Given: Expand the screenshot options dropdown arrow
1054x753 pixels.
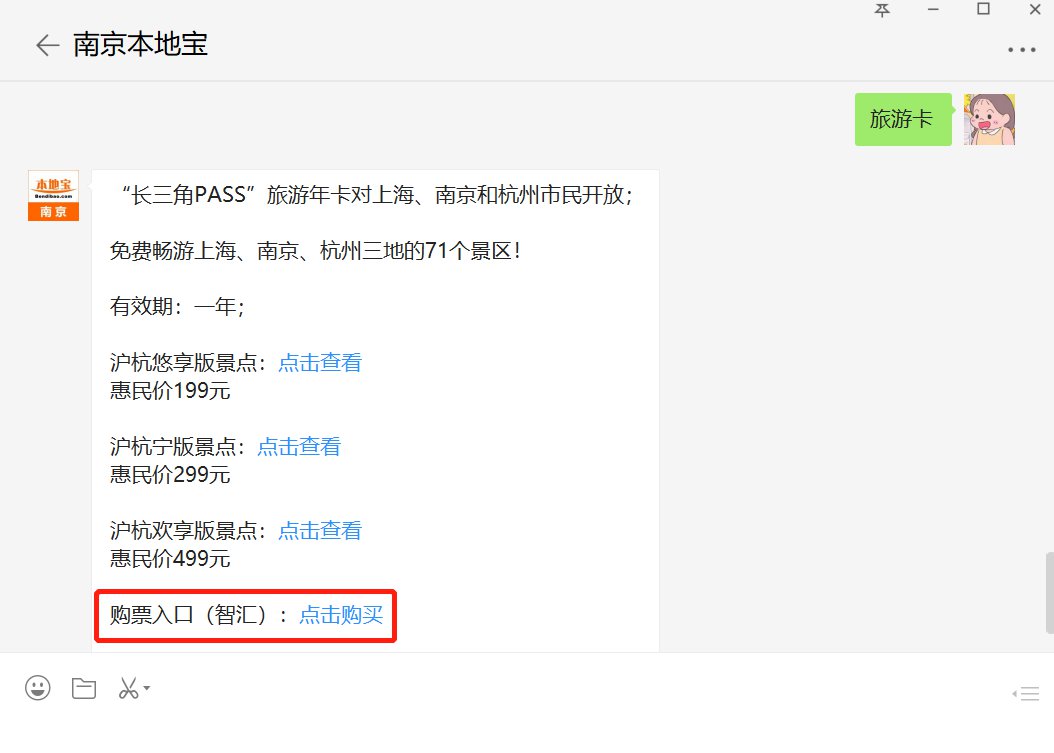Looking at the screenshot, I should [x=147, y=688].
